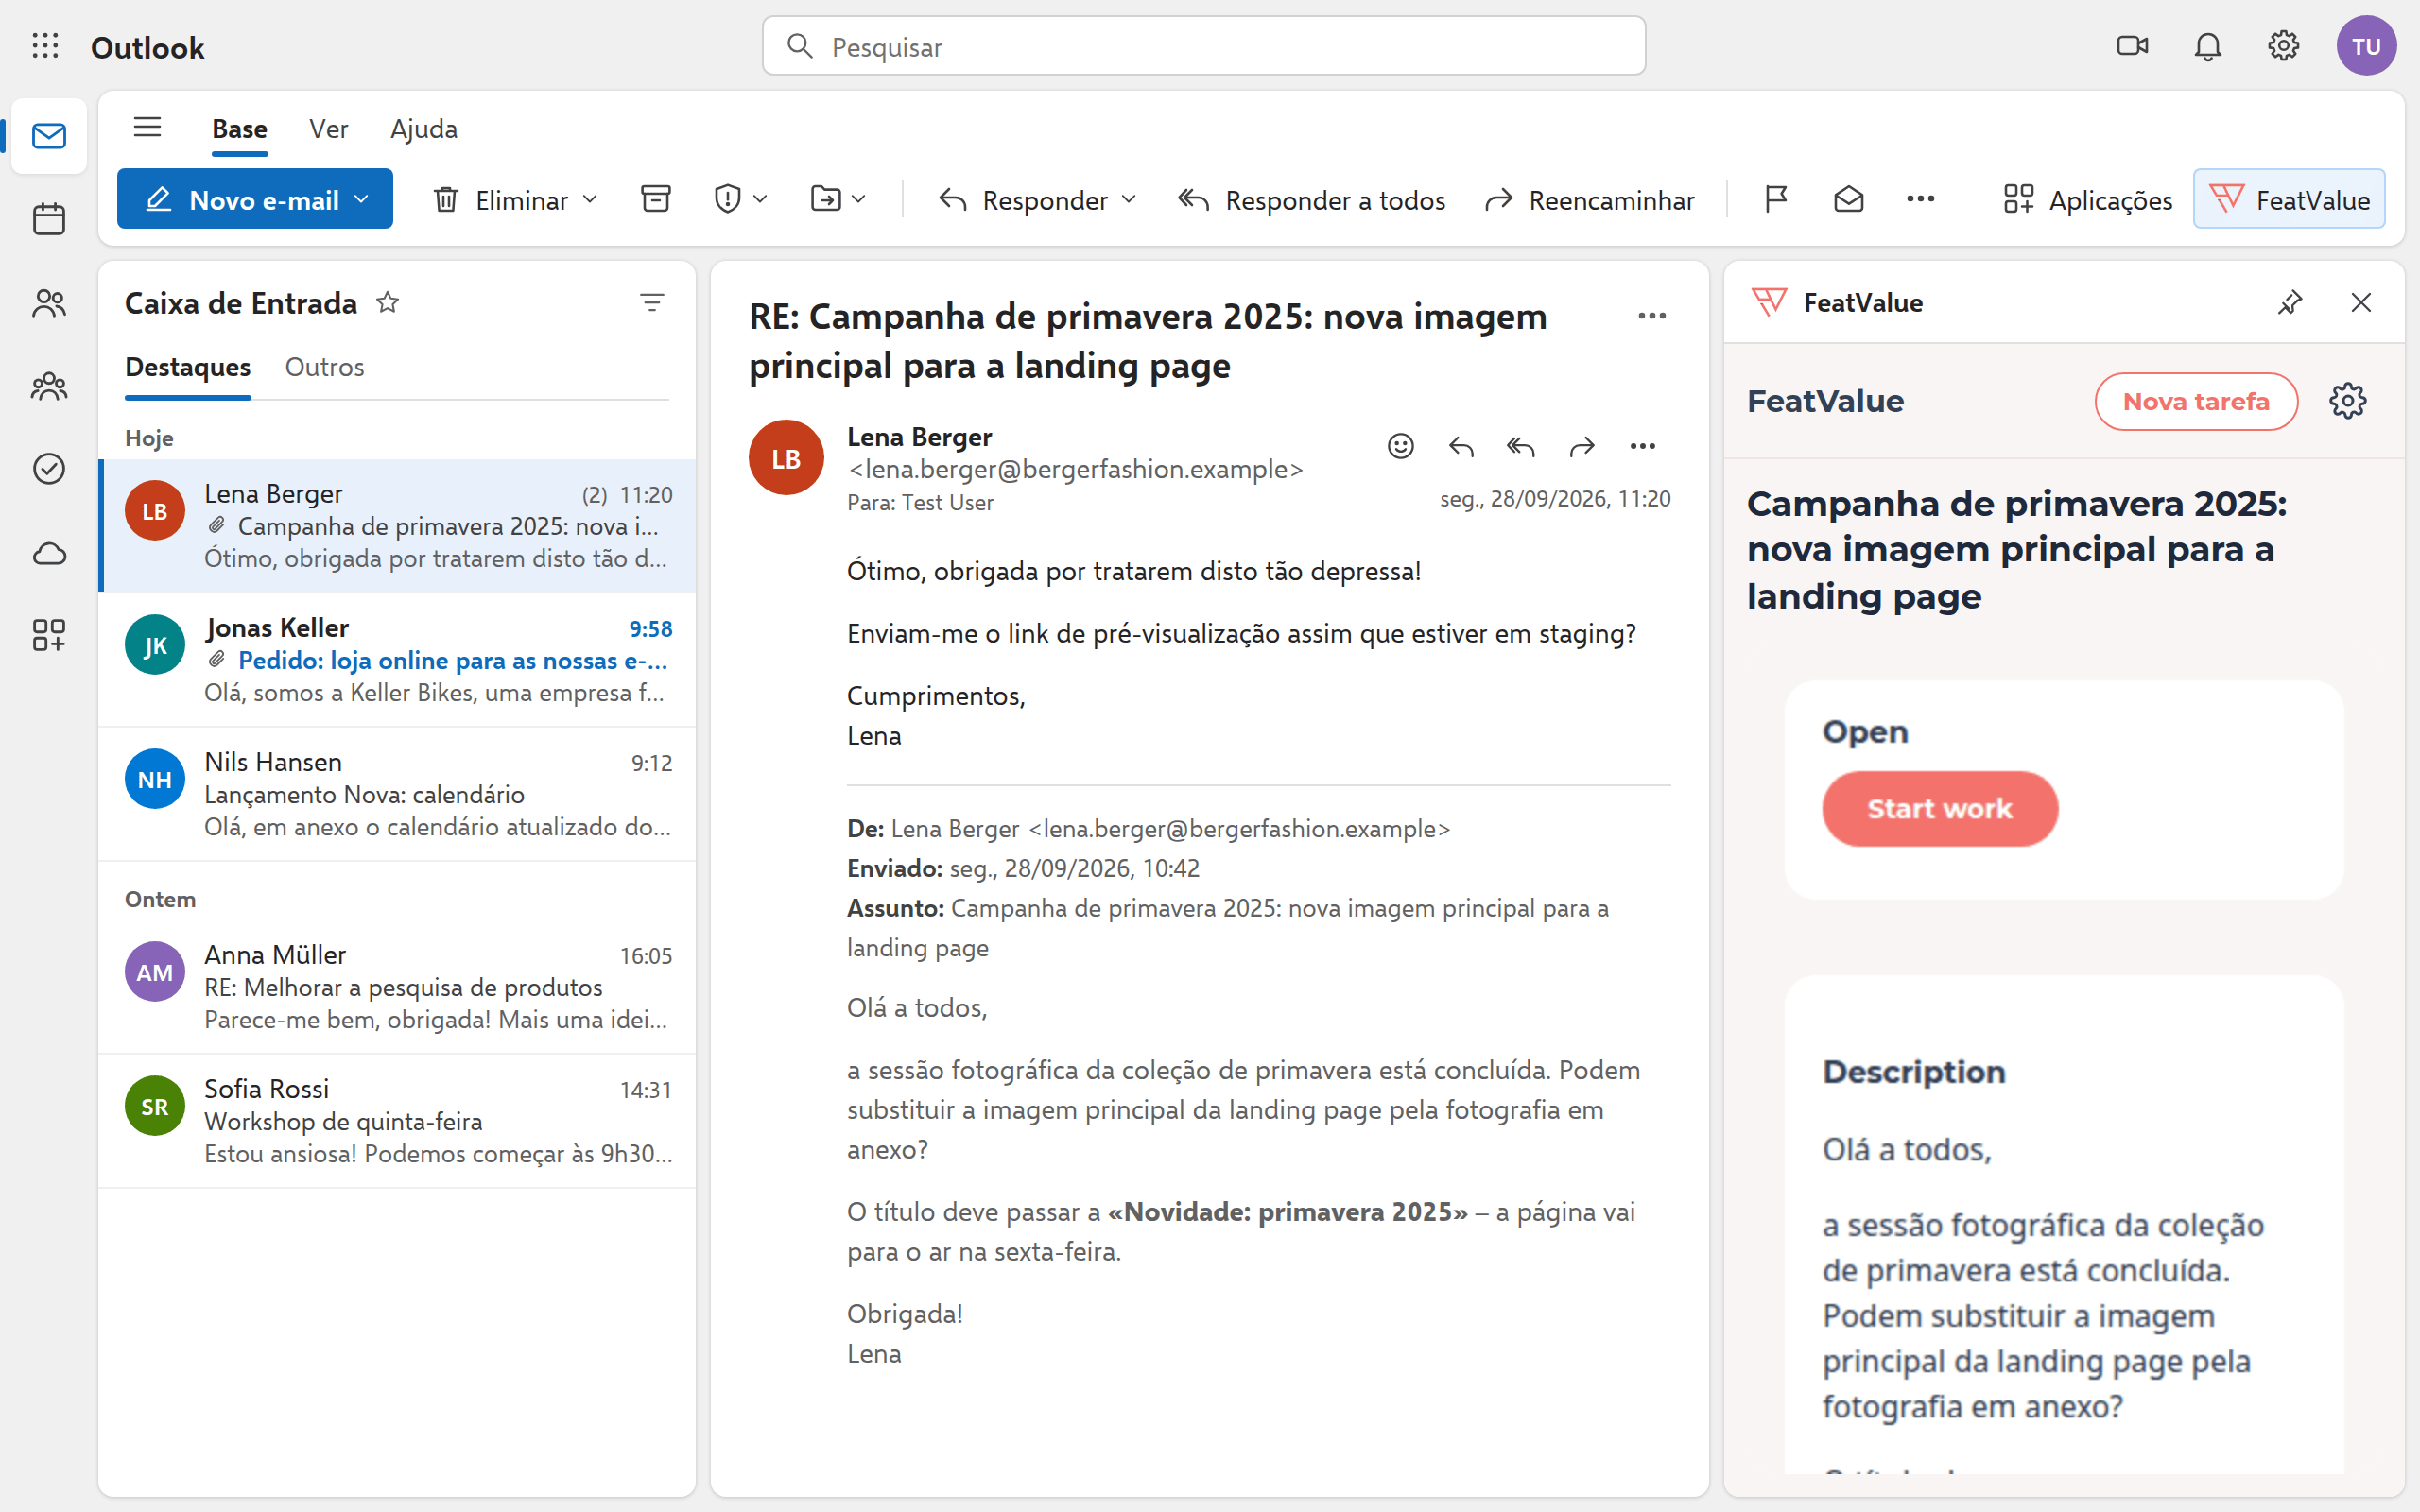Toggle the navigation pane hamburger button
The height and width of the screenshot is (1512, 2420).
147,128
